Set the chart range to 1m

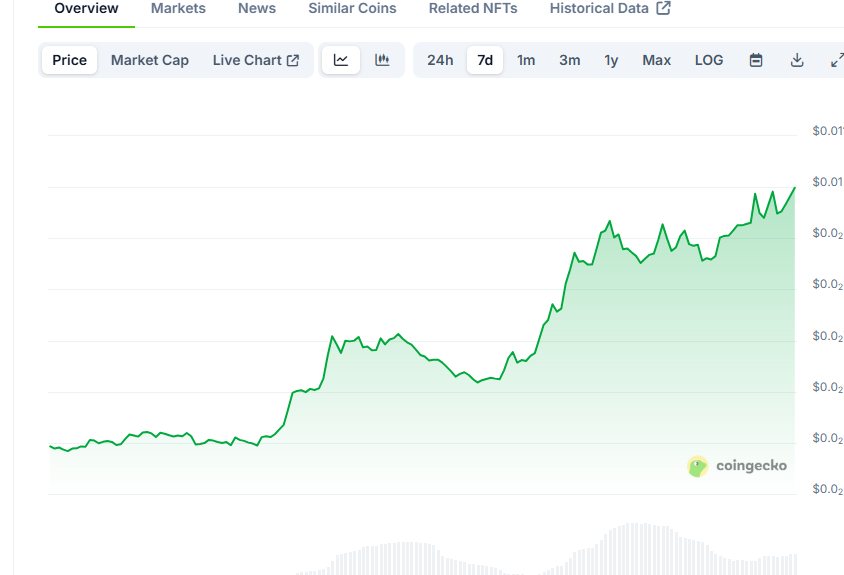[x=526, y=60]
